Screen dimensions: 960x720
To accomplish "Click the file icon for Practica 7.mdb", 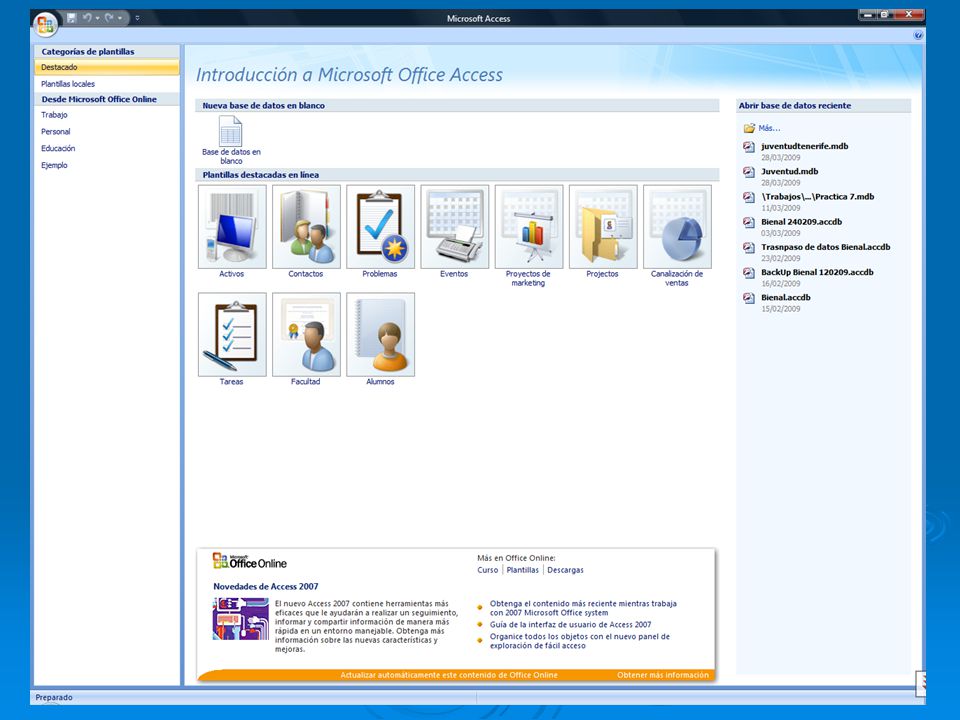I will 749,197.
